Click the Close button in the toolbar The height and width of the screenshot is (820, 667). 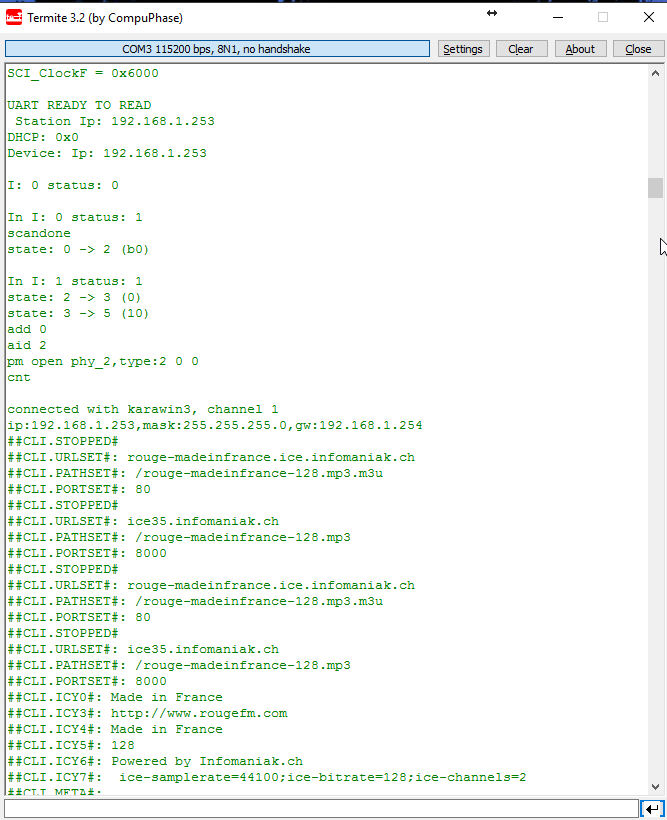[x=638, y=49]
